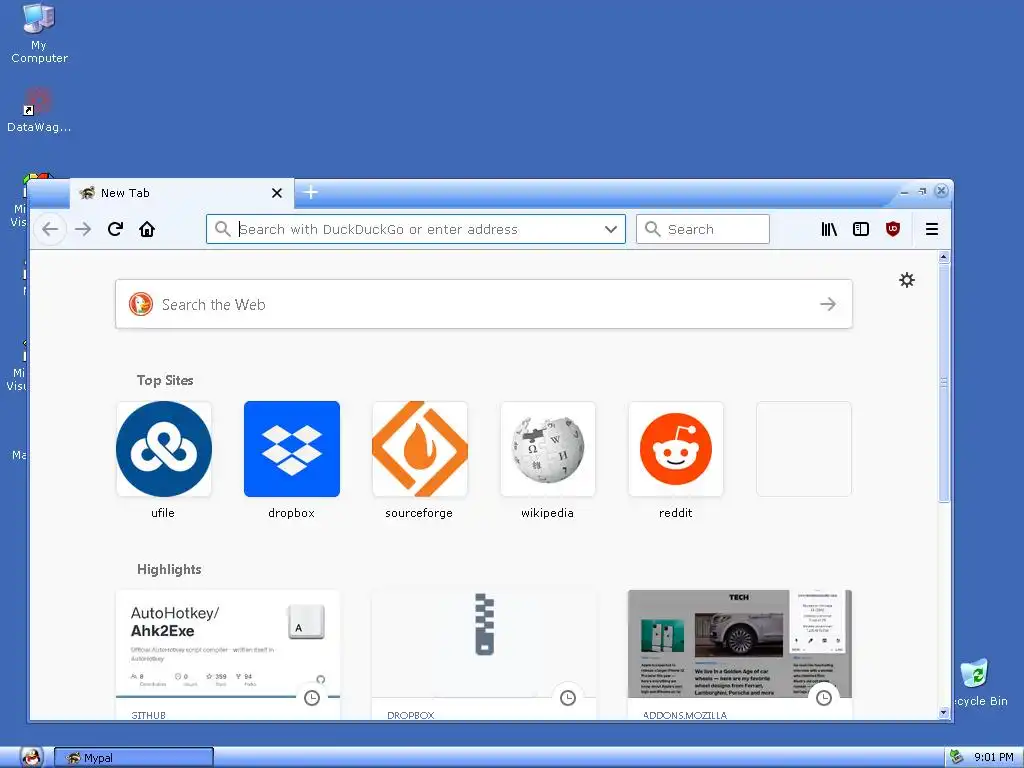The width and height of the screenshot is (1024, 768).
Task: Open My Computer desktop icon
Action: pos(39,34)
